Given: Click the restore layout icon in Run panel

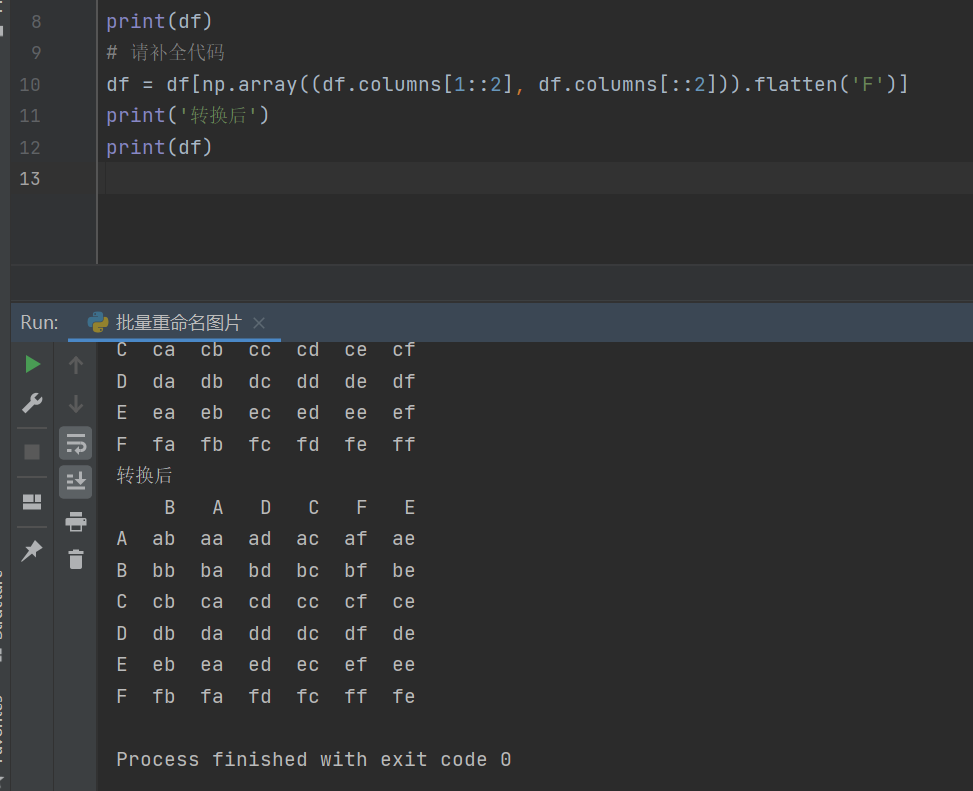Looking at the screenshot, I should point(32,501).
